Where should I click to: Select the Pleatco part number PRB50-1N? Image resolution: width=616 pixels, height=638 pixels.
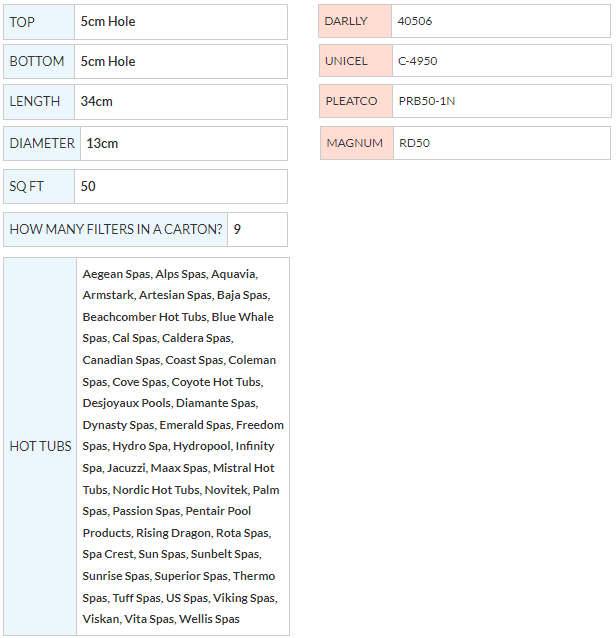[x=427, y=101]
